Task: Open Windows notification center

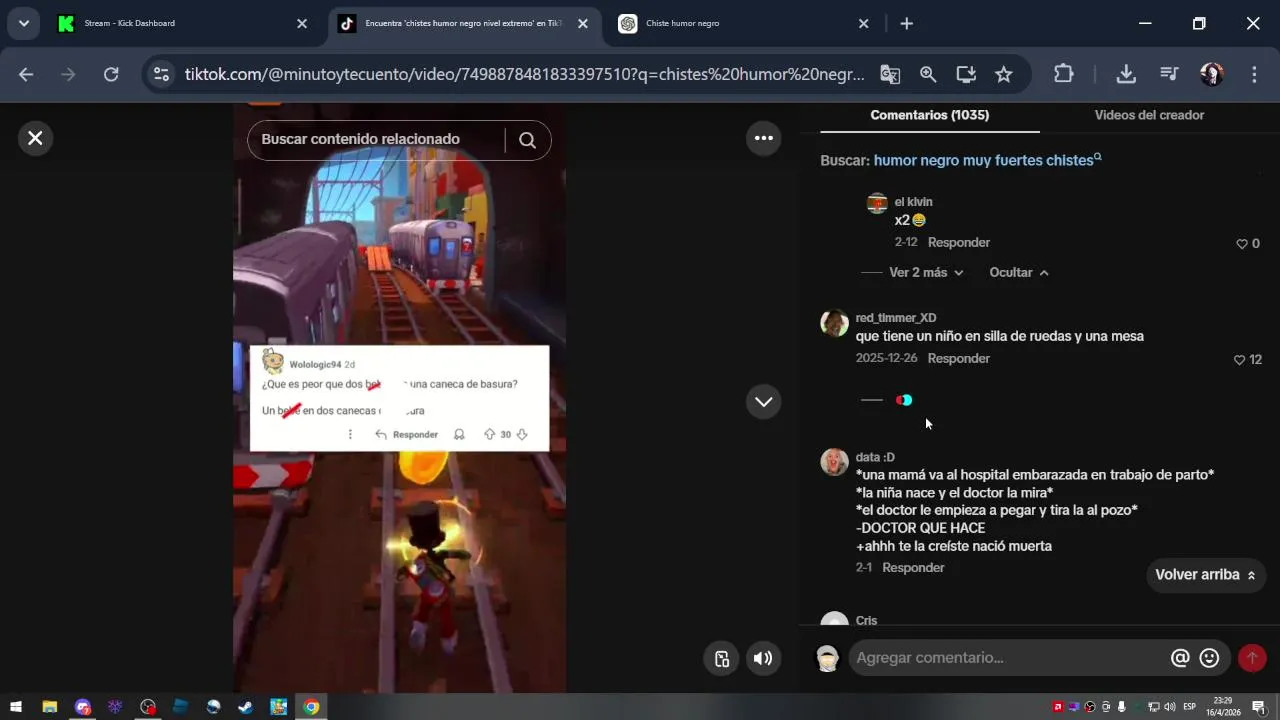Action: pos(1260,707)
